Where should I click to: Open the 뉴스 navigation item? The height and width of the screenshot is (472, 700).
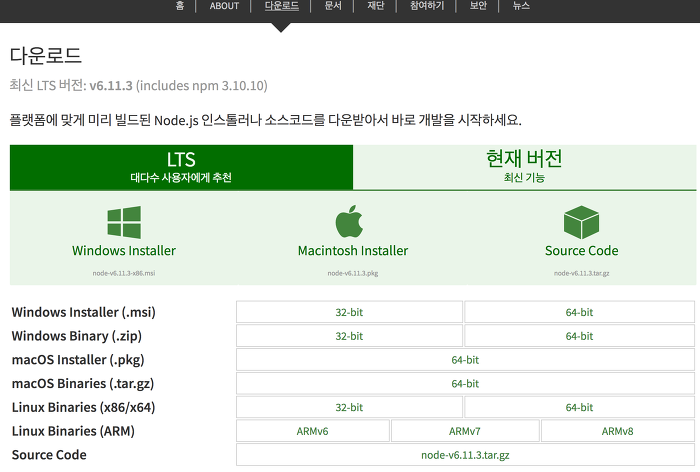(521, 6)
